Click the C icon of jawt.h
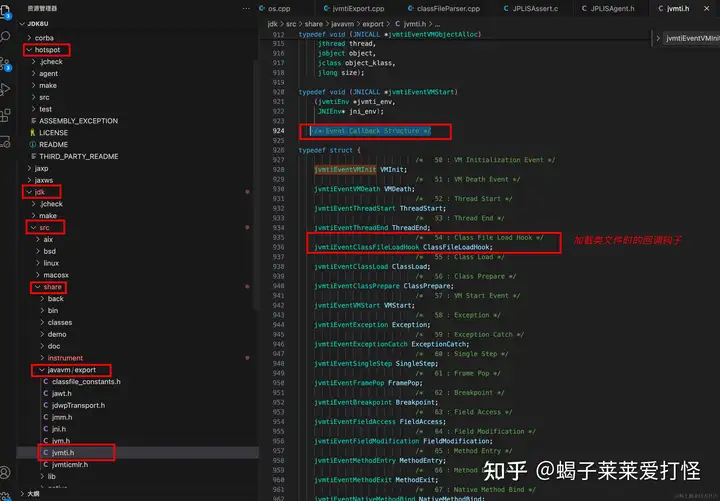The image size is (720, 501). pyautogui.click(x=45, y=394)
